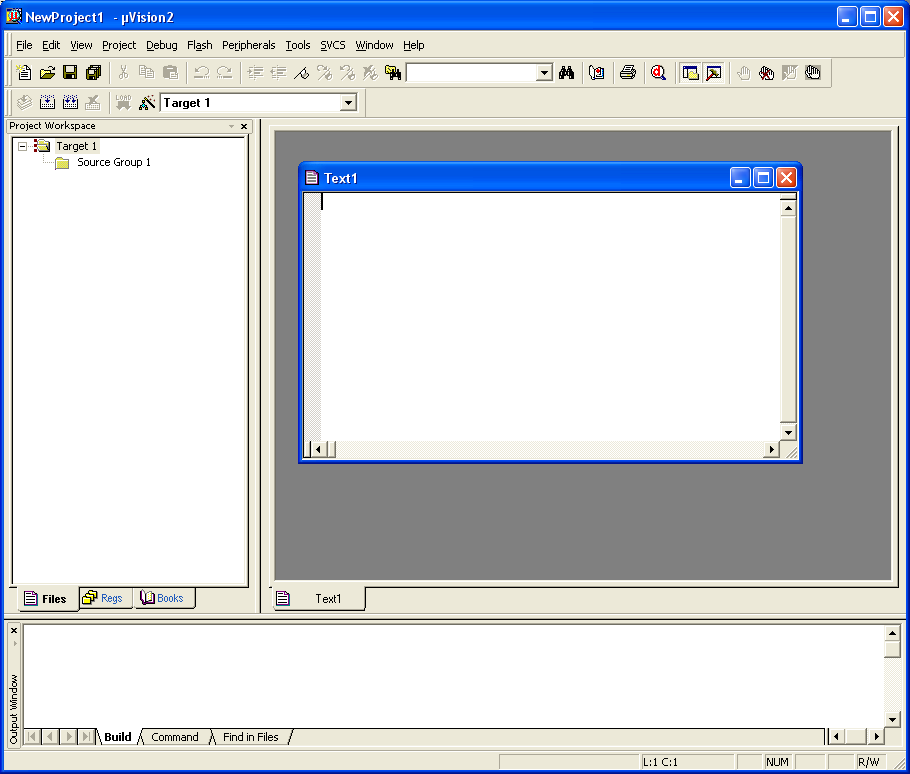Viewport: 910px width, 774px height.
Task: Click the Stop build icon
Action: pos(93,103)
